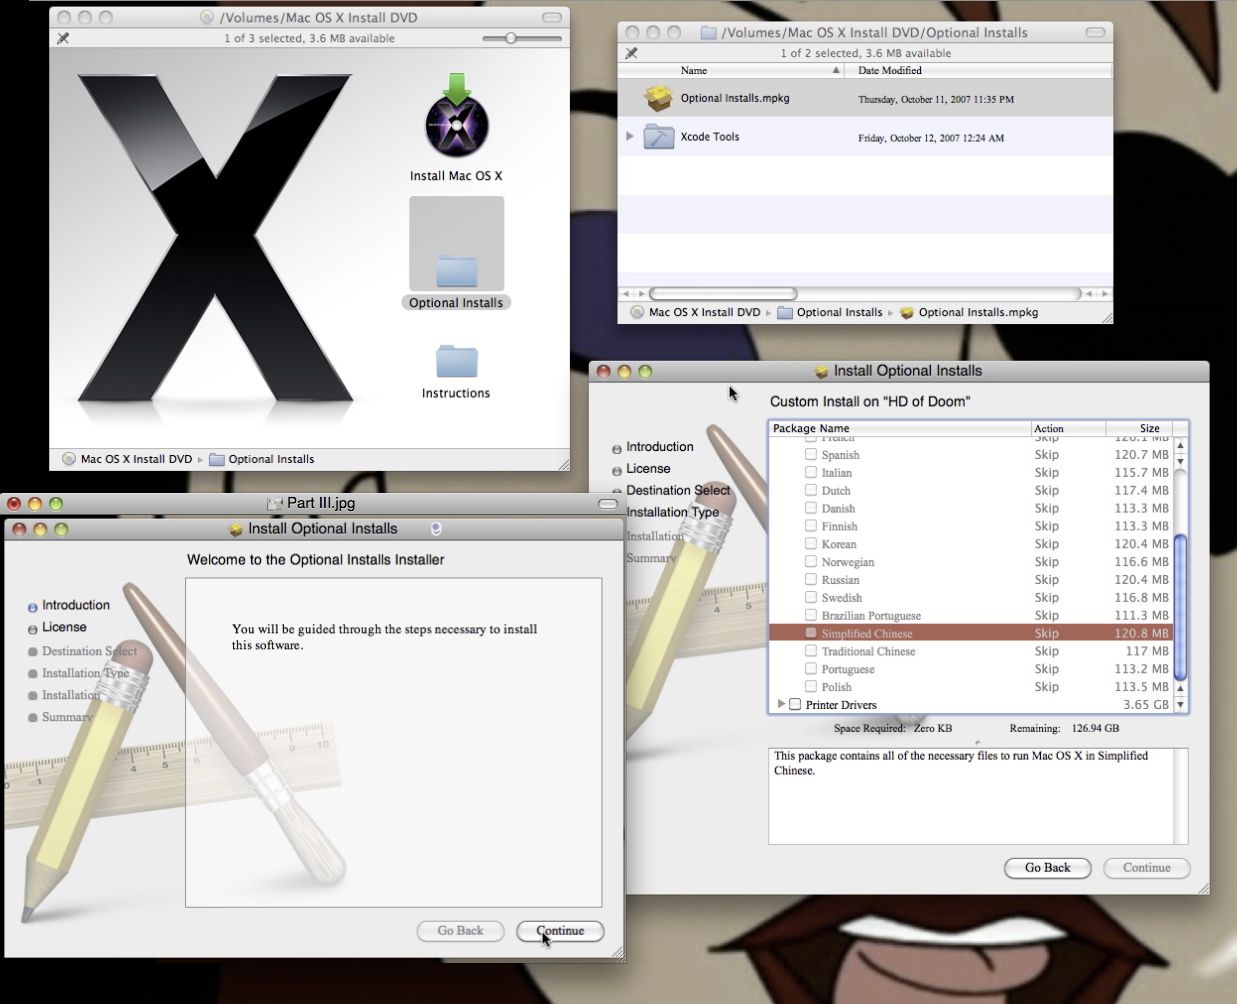This screenshot has height=1004, width=1237.
Task: Click package list vertical scrollbar thumb
Action: (x=1180, y=607)
